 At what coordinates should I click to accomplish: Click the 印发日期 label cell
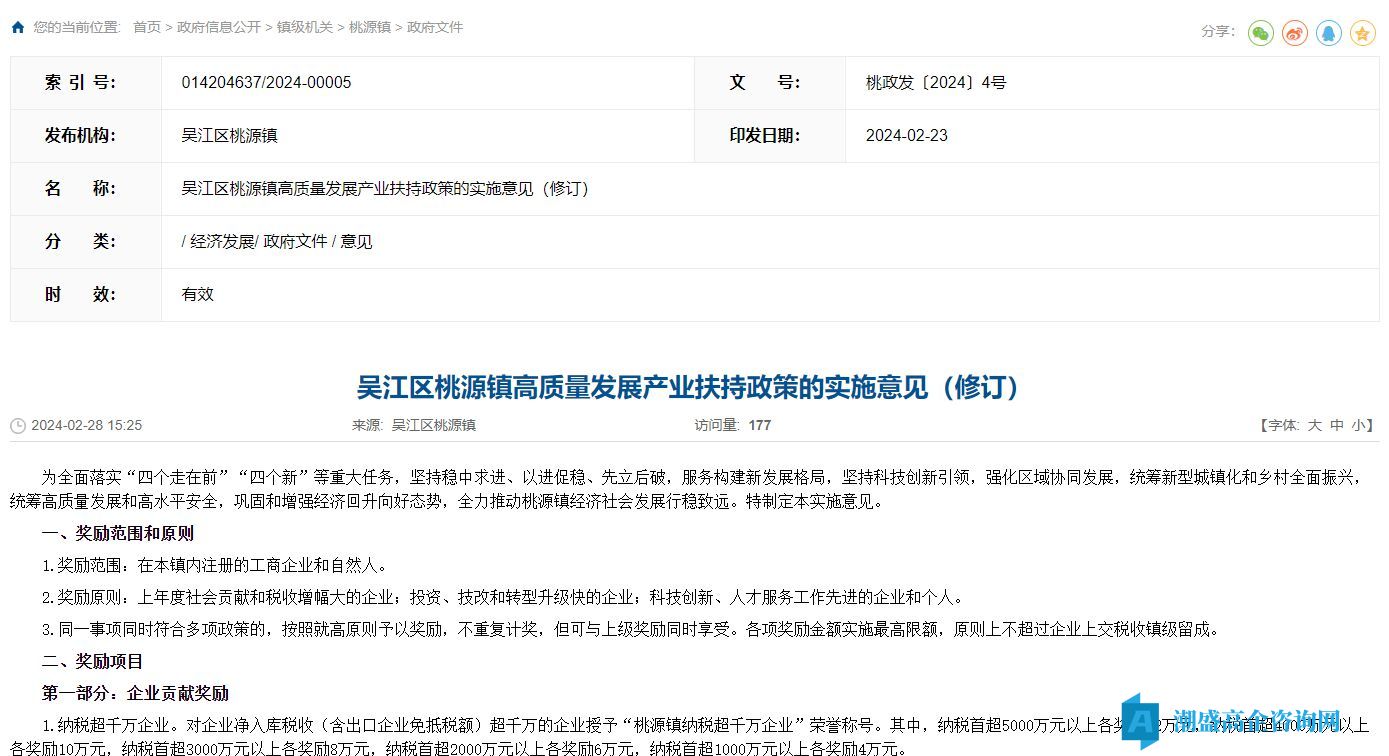pos(770,136)
